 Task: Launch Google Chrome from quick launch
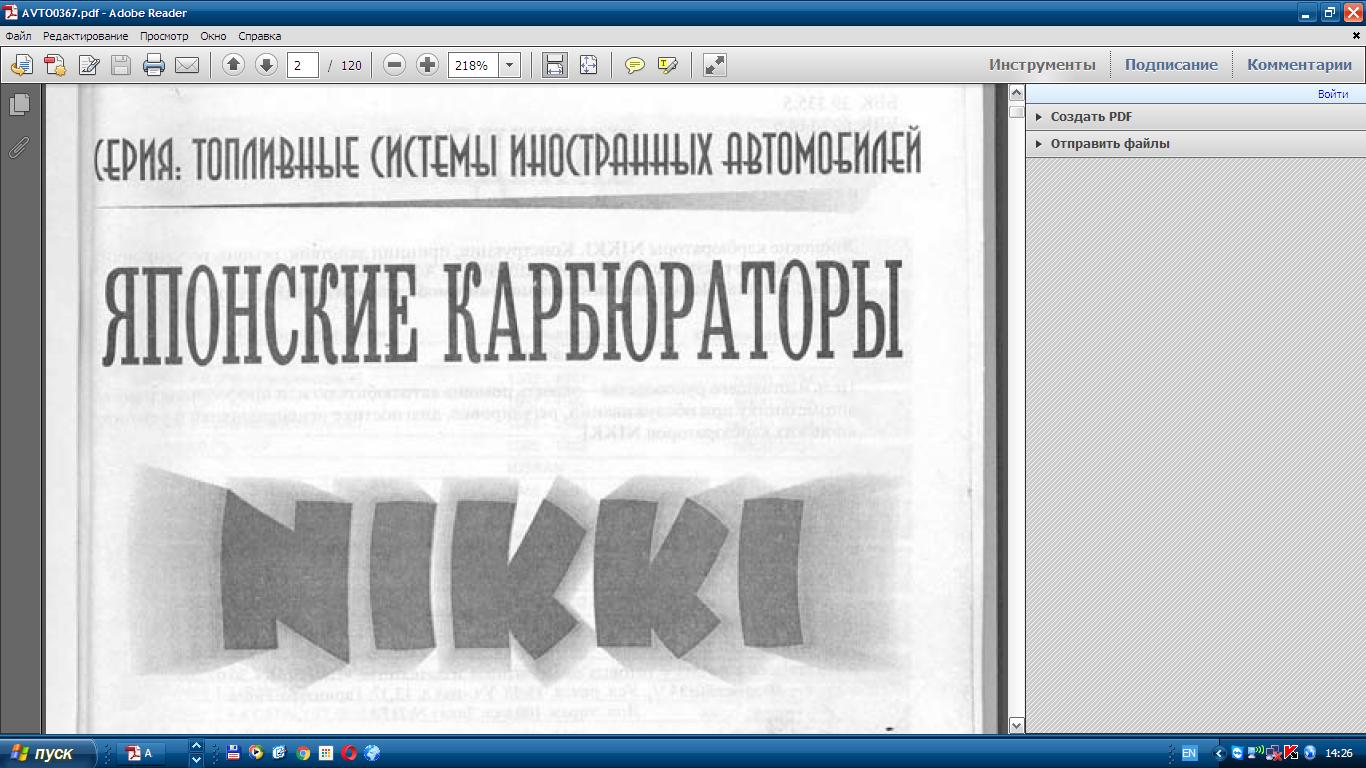(303, 753)
